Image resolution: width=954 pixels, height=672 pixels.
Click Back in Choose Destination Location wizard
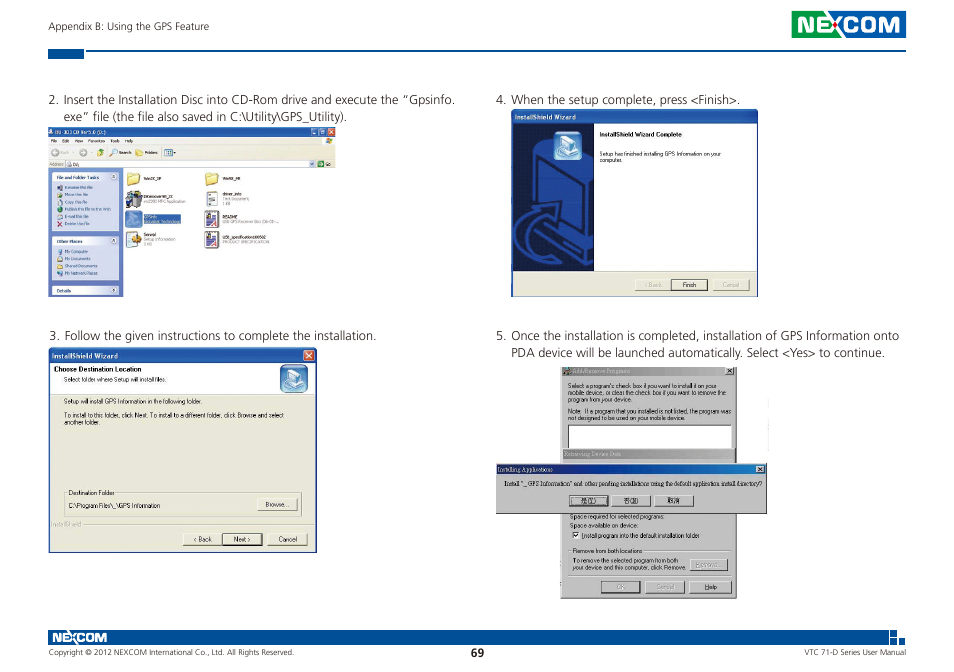(x=203, y=539)
